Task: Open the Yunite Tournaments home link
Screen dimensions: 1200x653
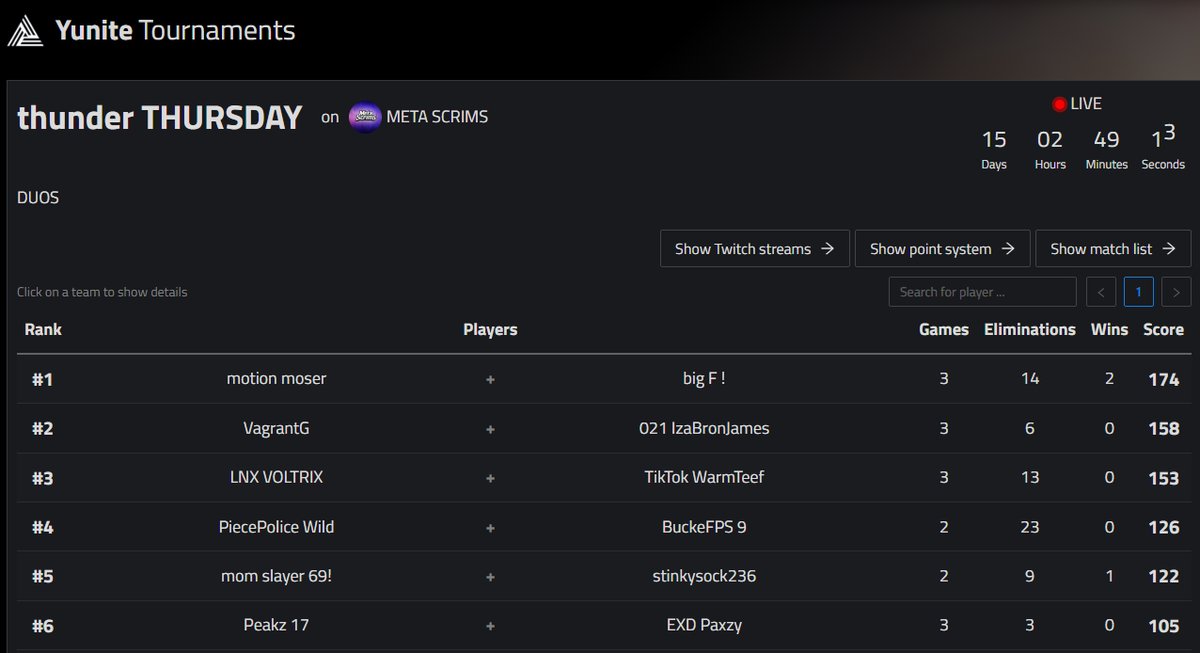Action: (x=152, y=31)
